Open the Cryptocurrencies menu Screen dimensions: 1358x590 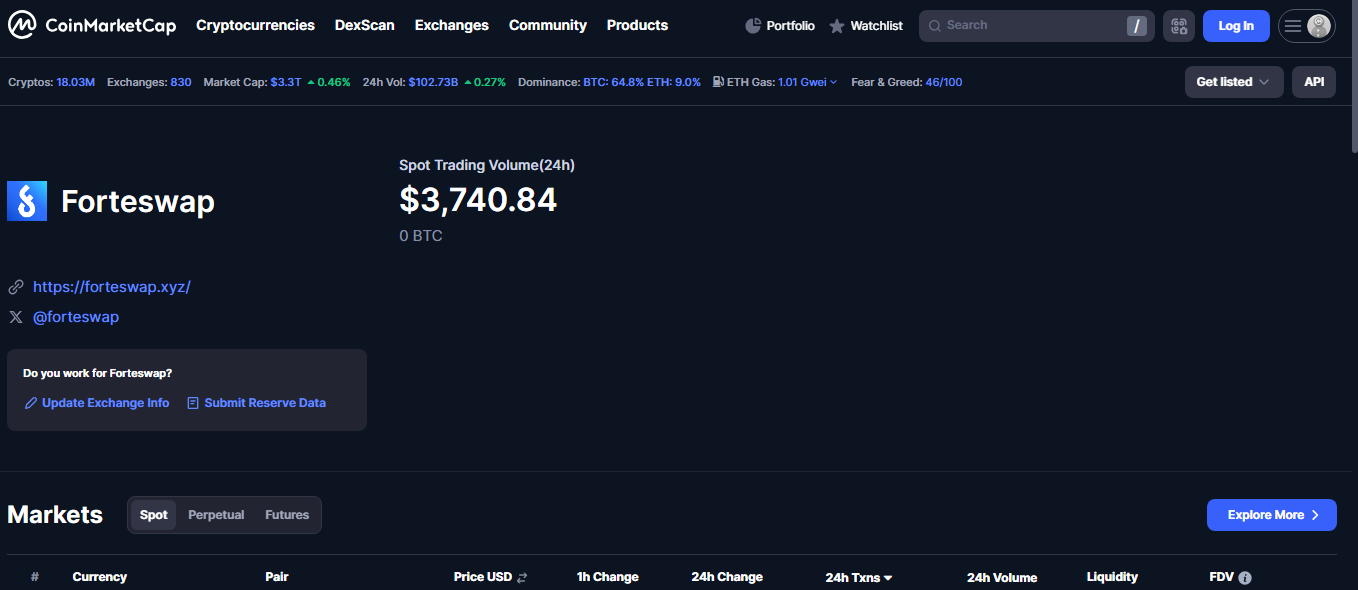point(255,25)
